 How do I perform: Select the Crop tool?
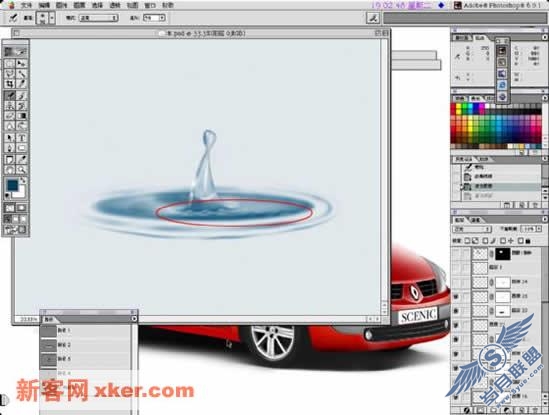click(9, 84)
